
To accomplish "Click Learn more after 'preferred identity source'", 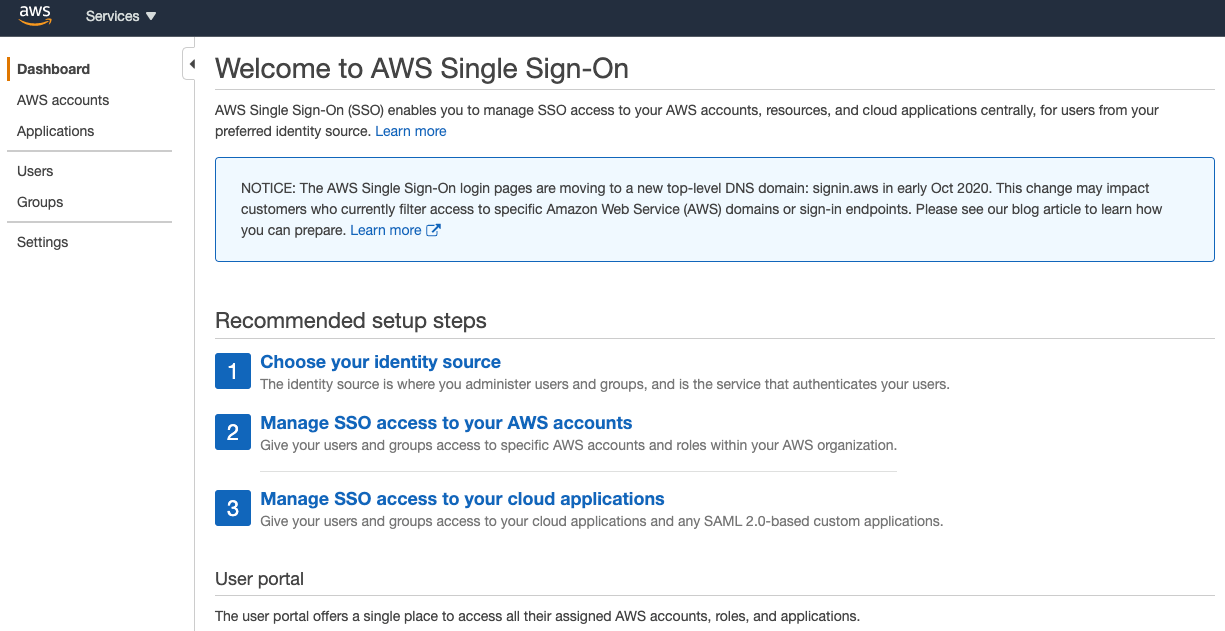I will [411, 131].
